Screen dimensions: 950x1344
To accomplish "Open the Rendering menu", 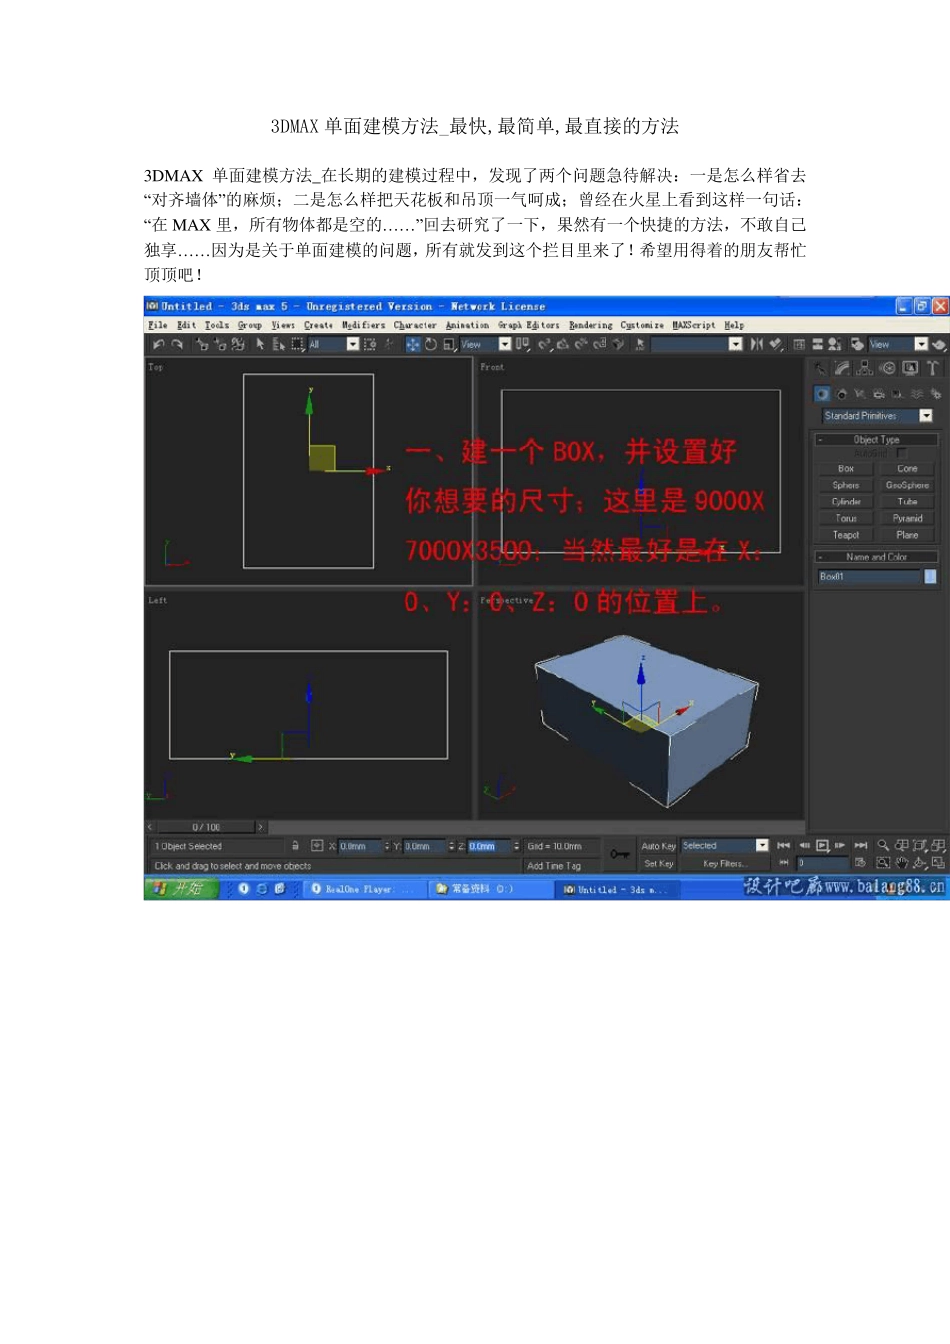I will click(x=590, y=325).
